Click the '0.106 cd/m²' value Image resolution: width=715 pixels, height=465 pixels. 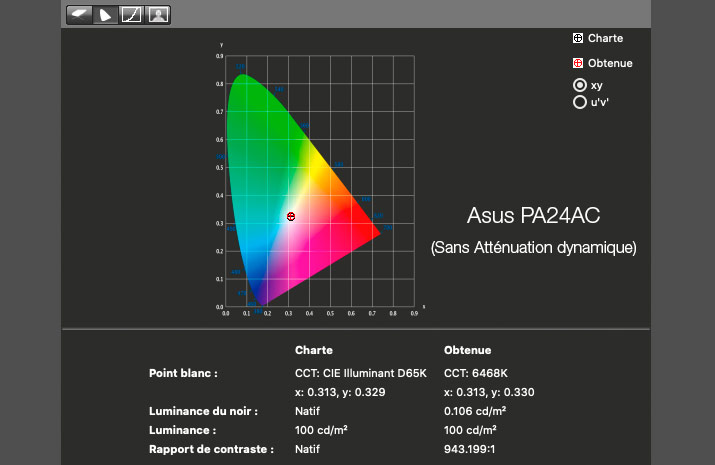click(475, 411)
